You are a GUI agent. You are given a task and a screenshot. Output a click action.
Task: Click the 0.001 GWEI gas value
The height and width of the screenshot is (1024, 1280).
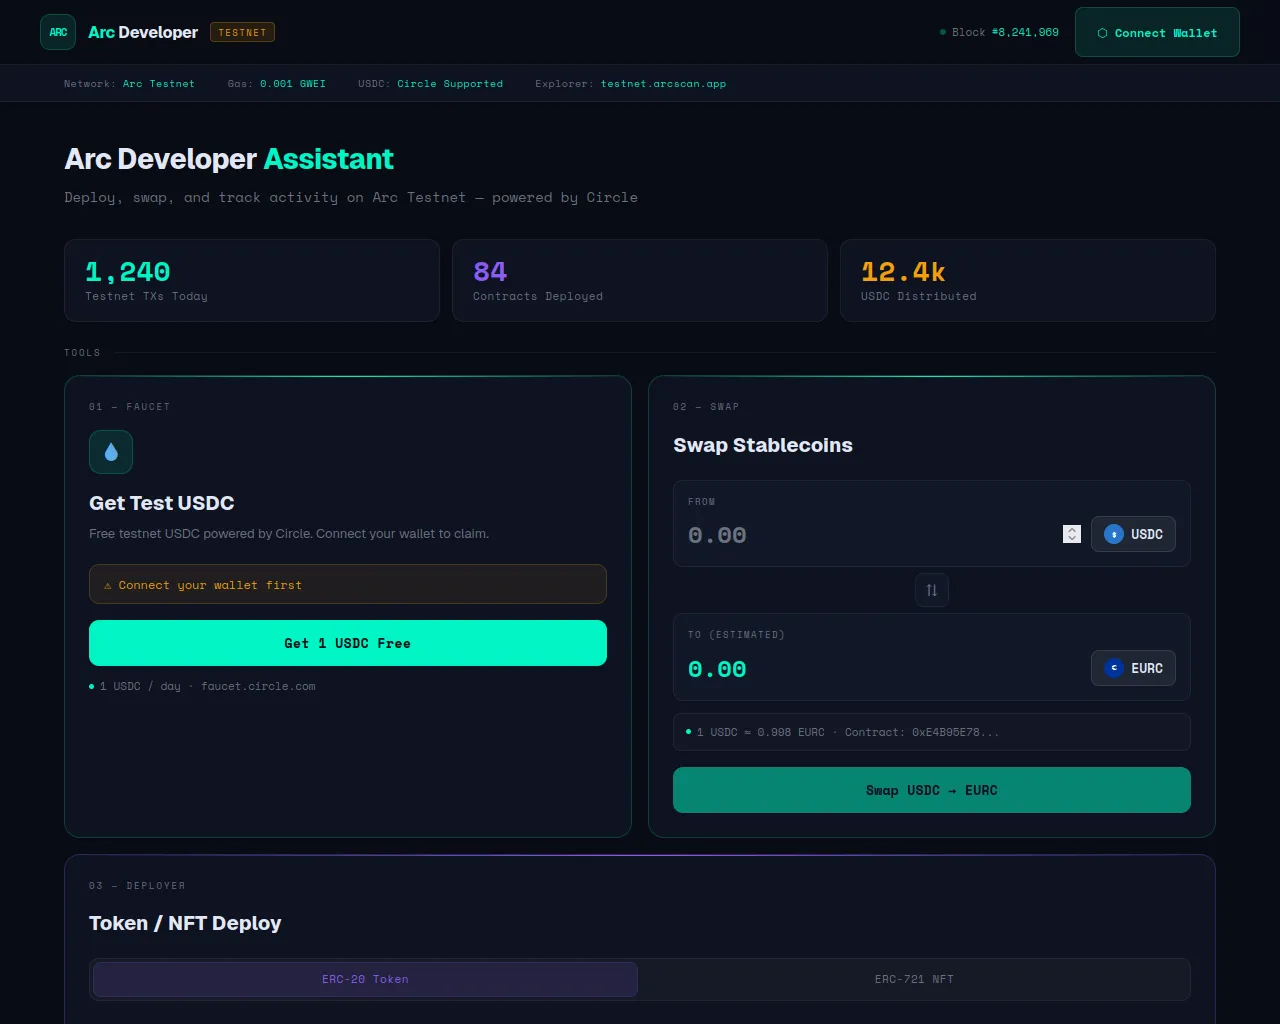click(293, 84)
